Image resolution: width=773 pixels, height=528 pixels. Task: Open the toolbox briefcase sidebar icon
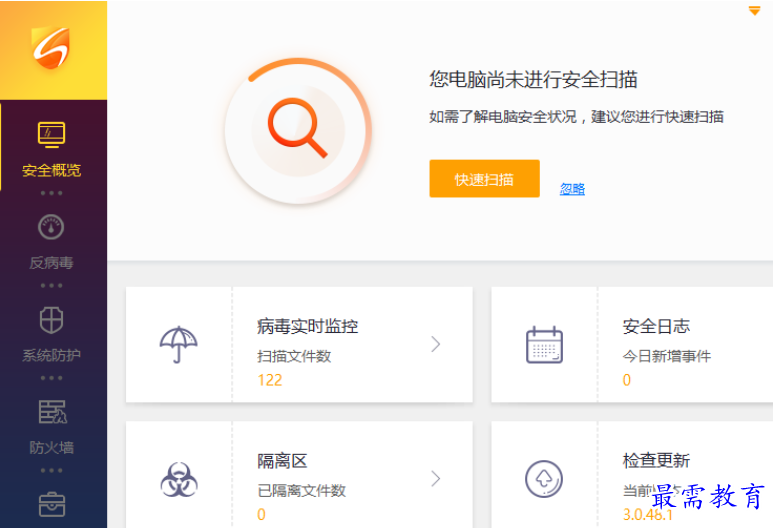(x=52, y=504)
